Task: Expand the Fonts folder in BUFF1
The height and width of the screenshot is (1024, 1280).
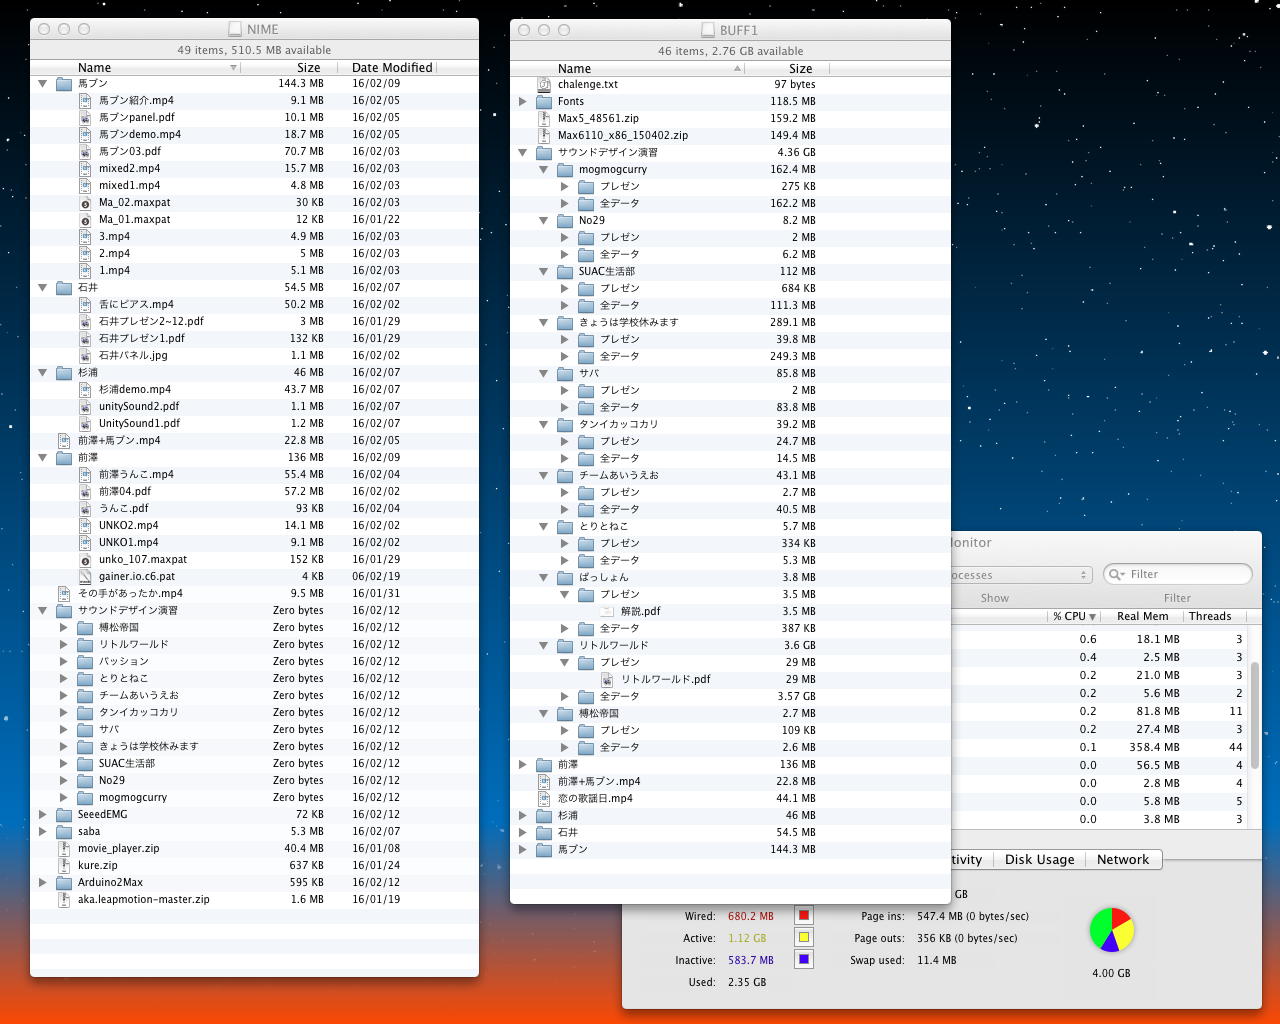Action: click(x=523, y=101)
